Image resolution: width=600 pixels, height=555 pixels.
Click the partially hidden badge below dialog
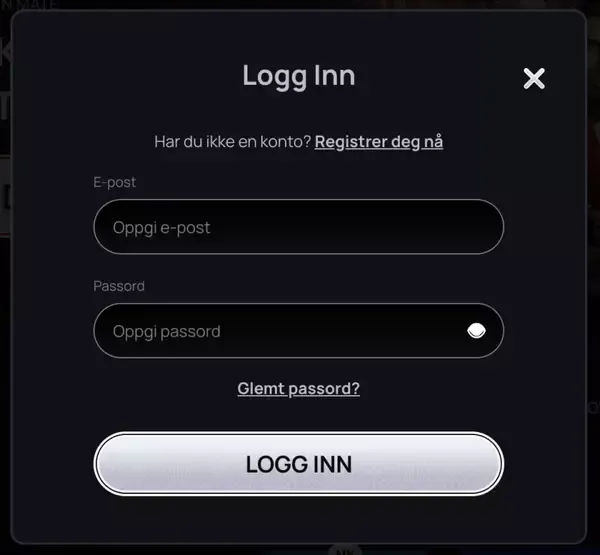[x=345, y=550]
